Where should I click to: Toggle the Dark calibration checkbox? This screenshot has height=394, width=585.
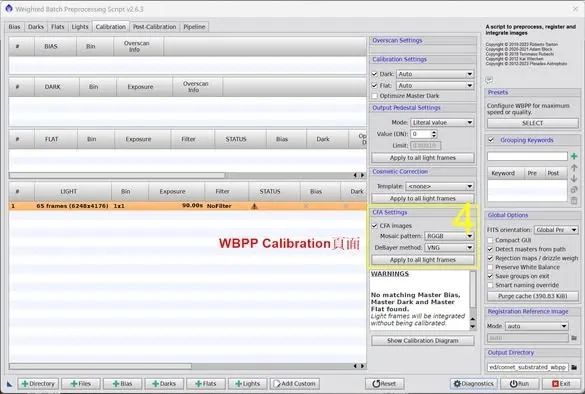click(375, 74)
